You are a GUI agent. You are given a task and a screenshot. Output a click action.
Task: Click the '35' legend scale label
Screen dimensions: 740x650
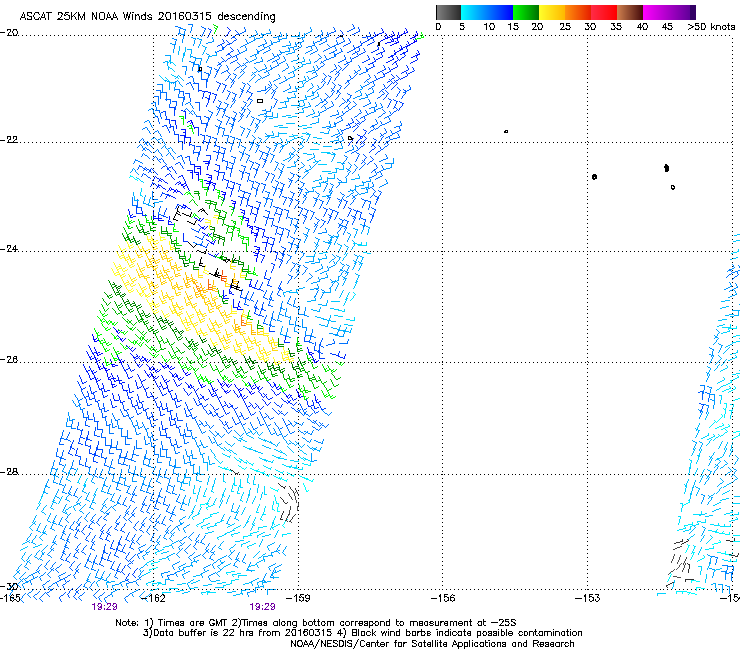[616, 27]
